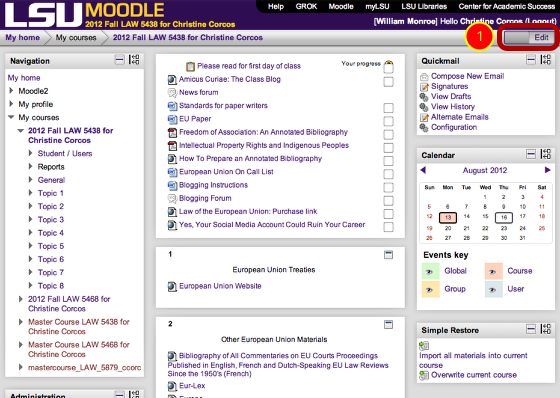
Task: Click the clipboard icon by Please read
Action: coord(190,66)
